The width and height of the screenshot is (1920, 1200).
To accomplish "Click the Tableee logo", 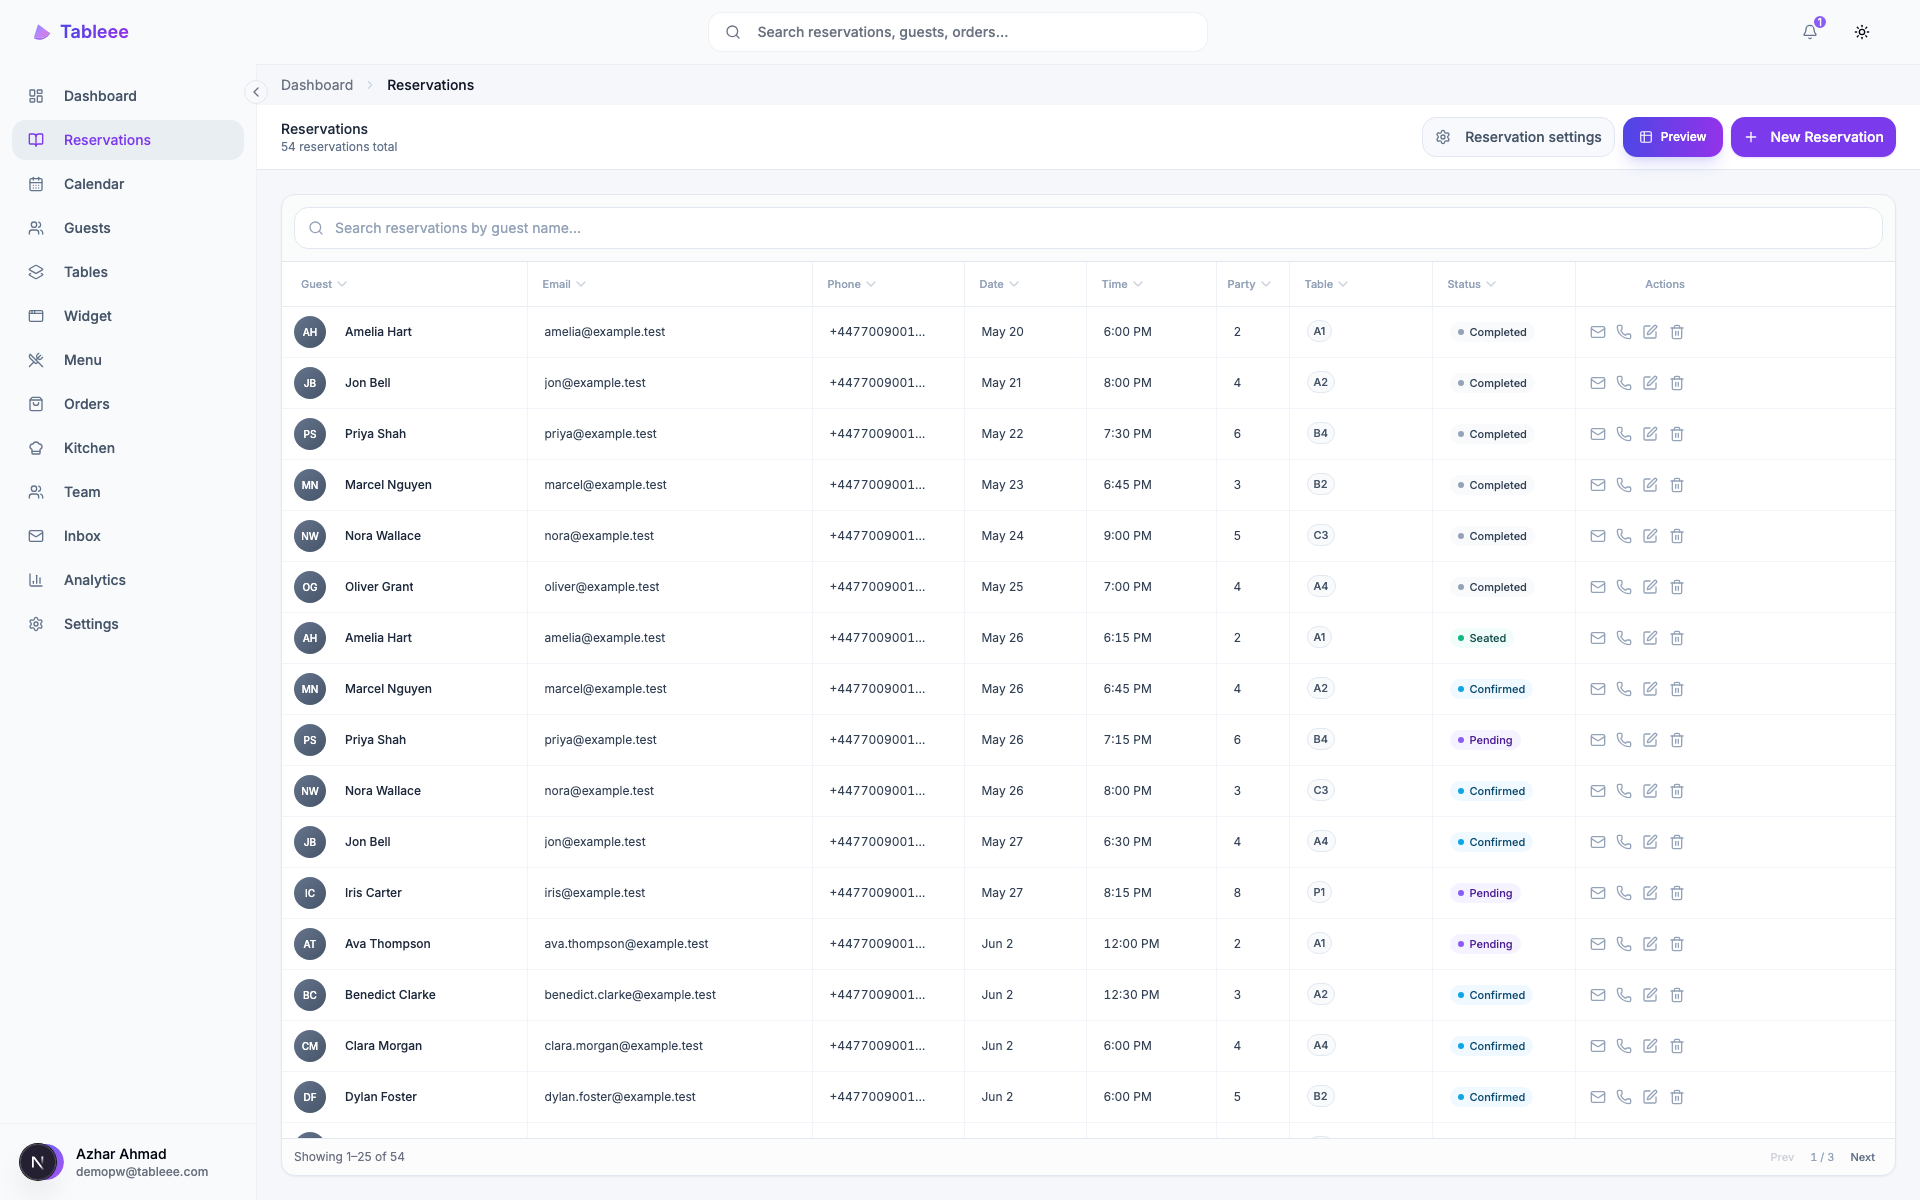I will tap(81, 32).
